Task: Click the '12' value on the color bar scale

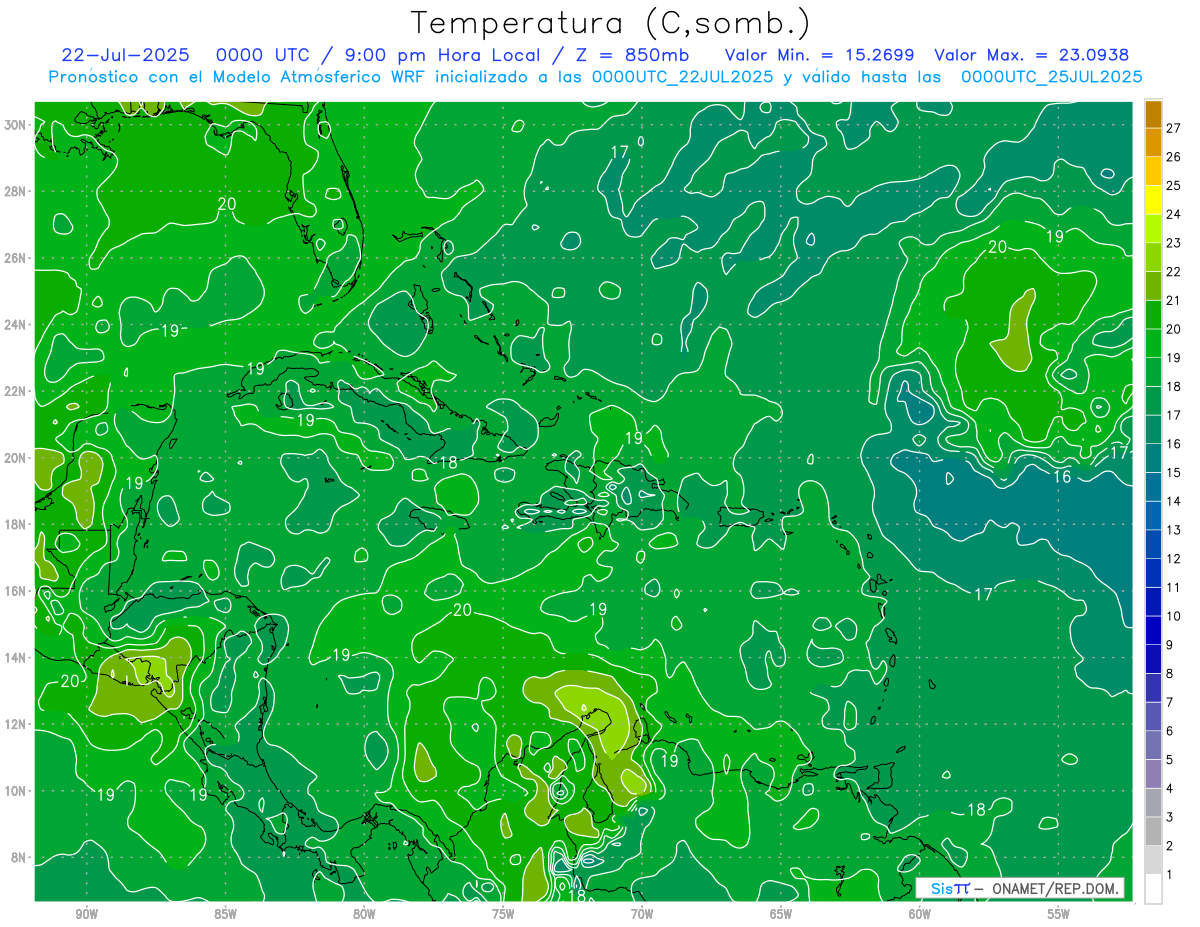Action: click(x=1174, y=558)
